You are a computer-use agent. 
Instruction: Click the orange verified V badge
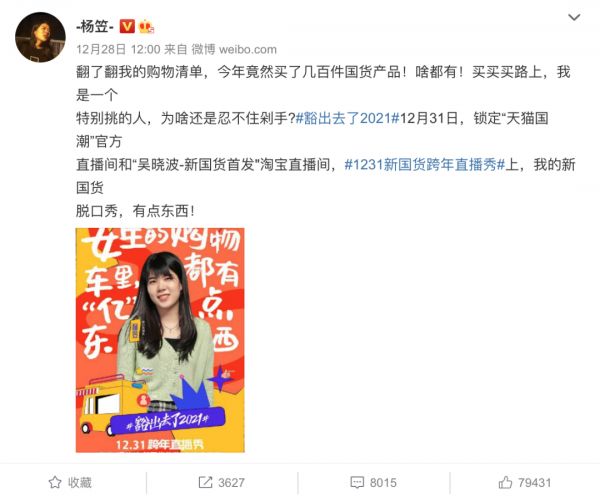point(127,26)
